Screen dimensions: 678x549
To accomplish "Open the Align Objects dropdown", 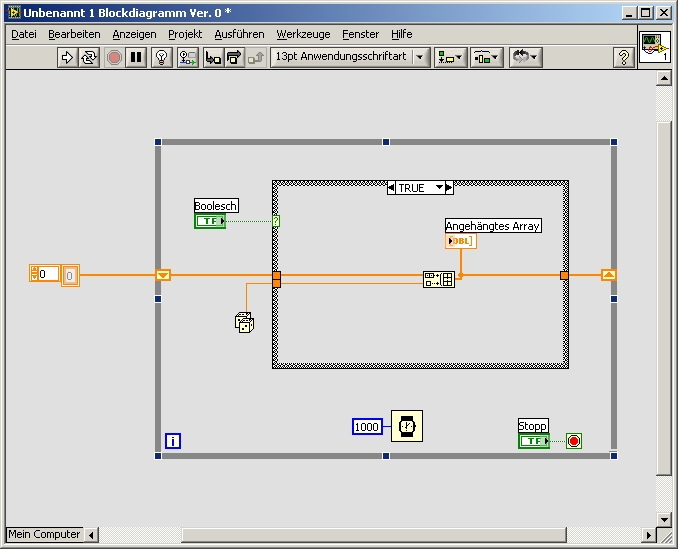I will (x=450, y=57).
